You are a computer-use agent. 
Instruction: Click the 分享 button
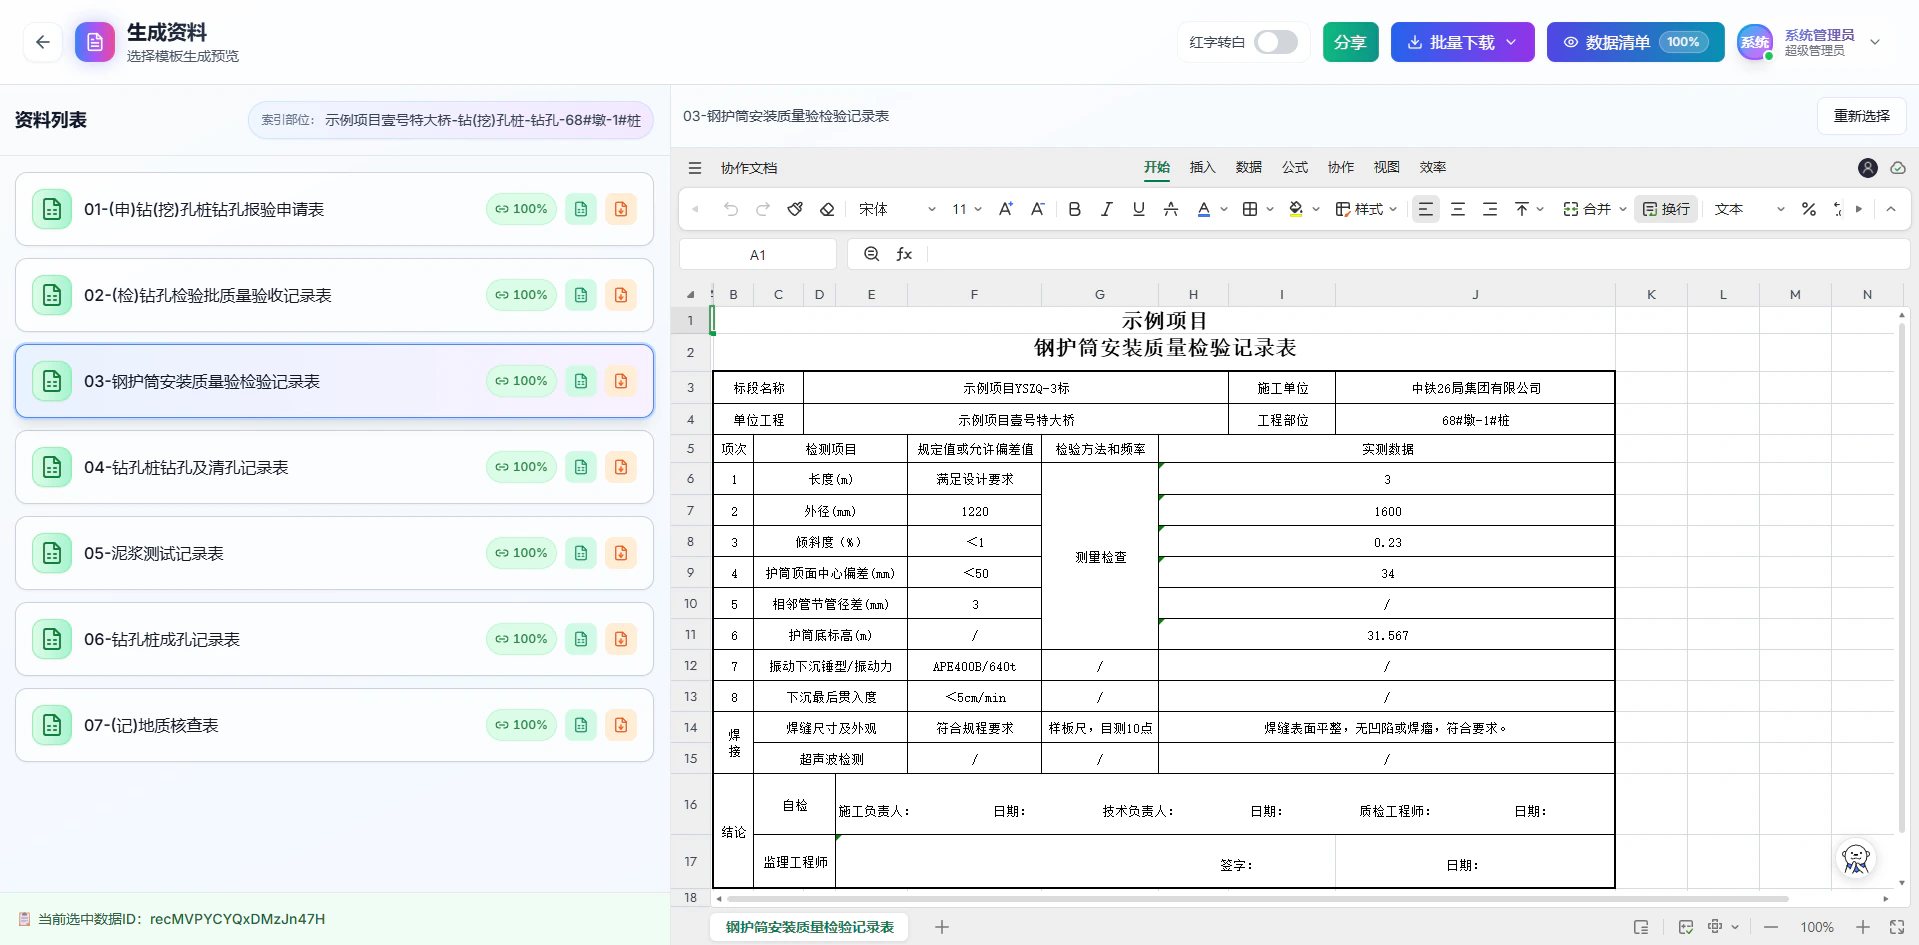[1350, 42]
